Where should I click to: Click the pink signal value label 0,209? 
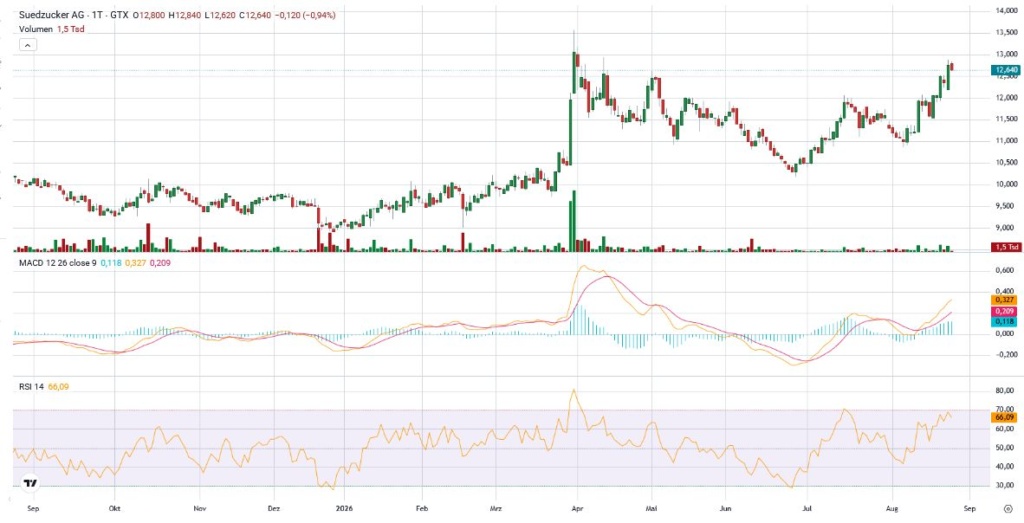click(1005, 311)
